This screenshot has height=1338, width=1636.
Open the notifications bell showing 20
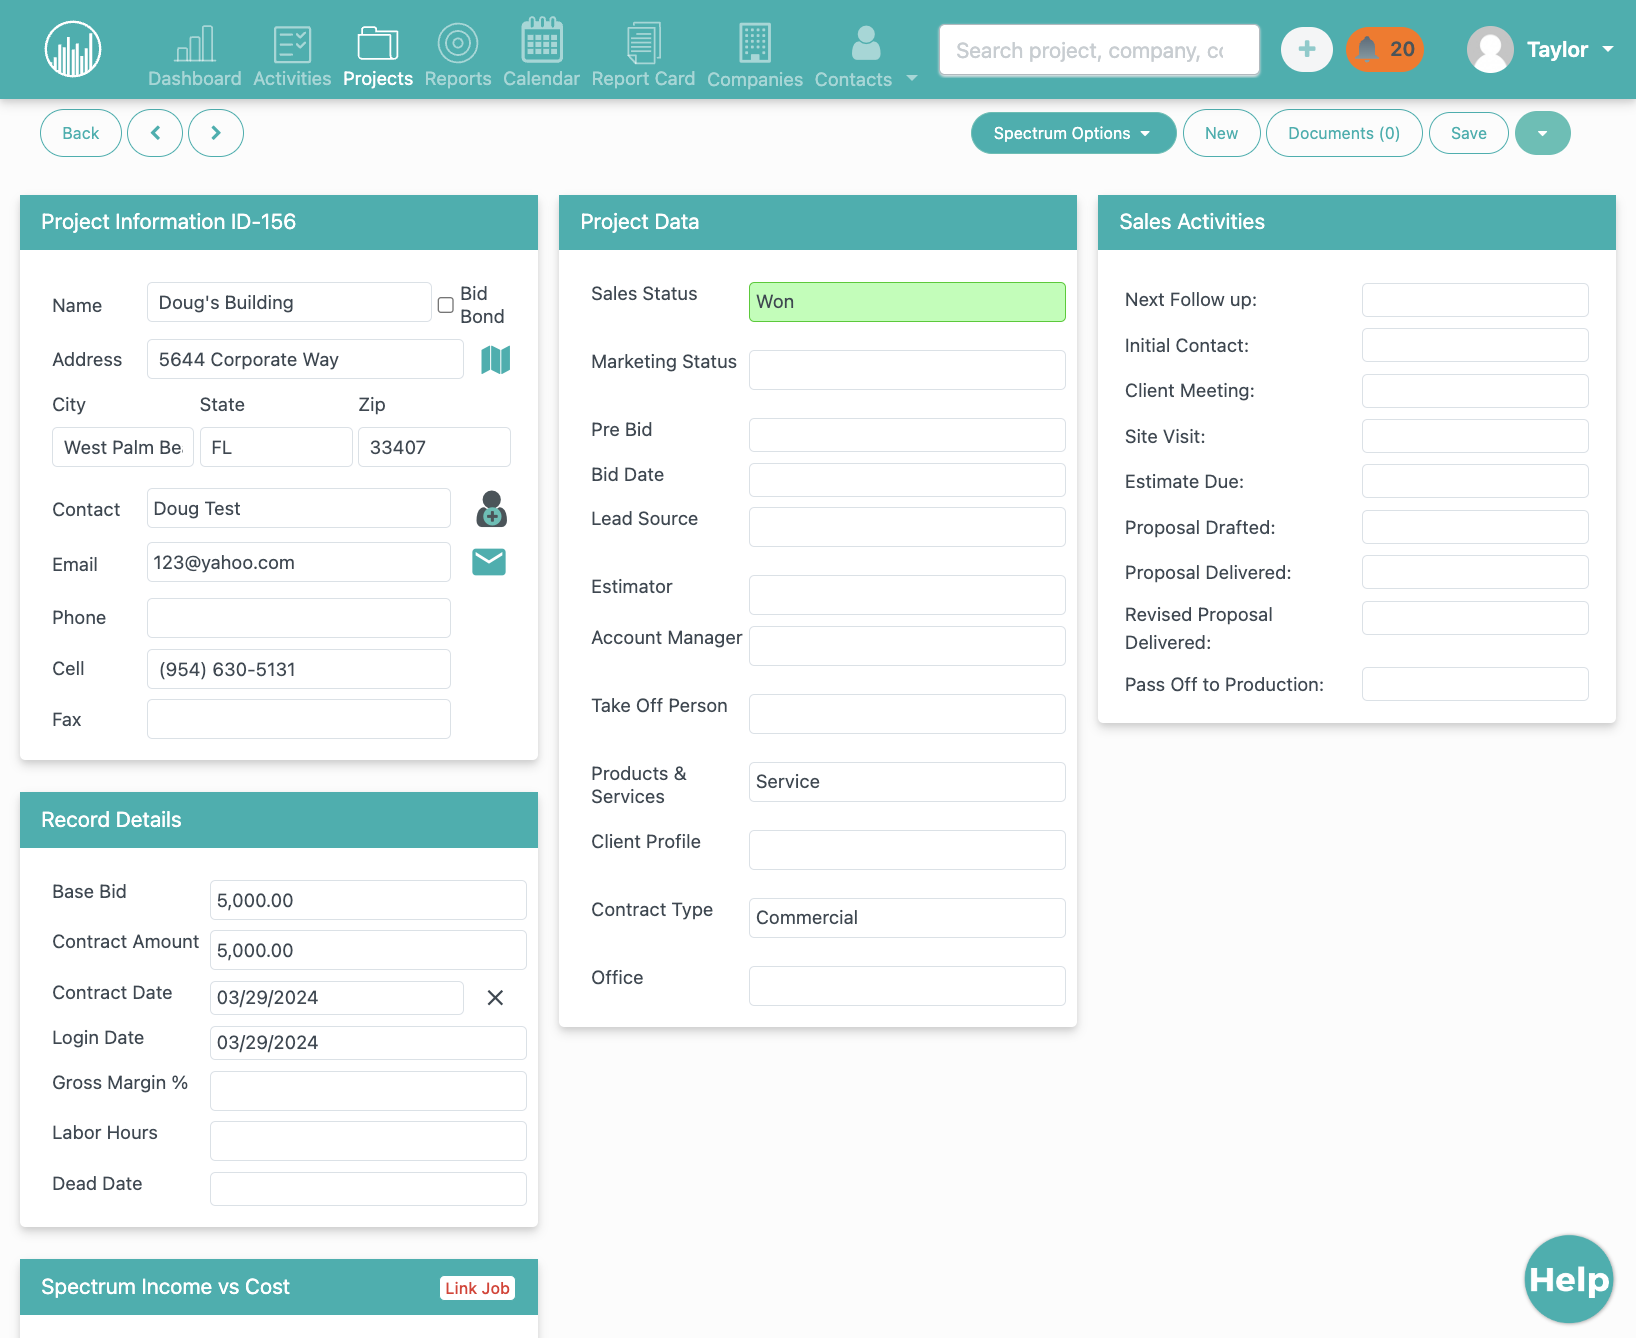1385,49
